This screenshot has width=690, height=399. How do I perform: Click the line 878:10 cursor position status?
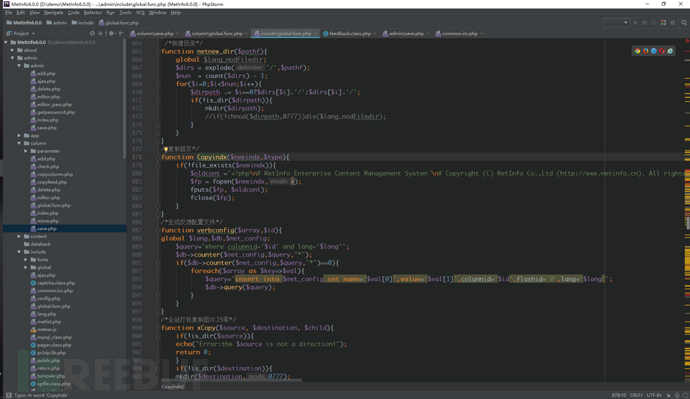tap(619, 395)
